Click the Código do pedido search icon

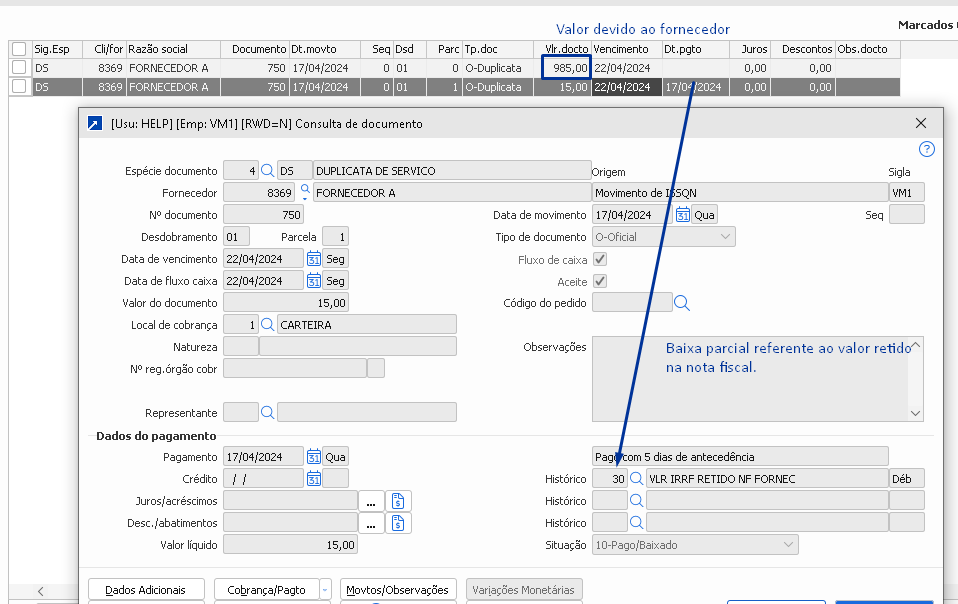tap(682, 302)
